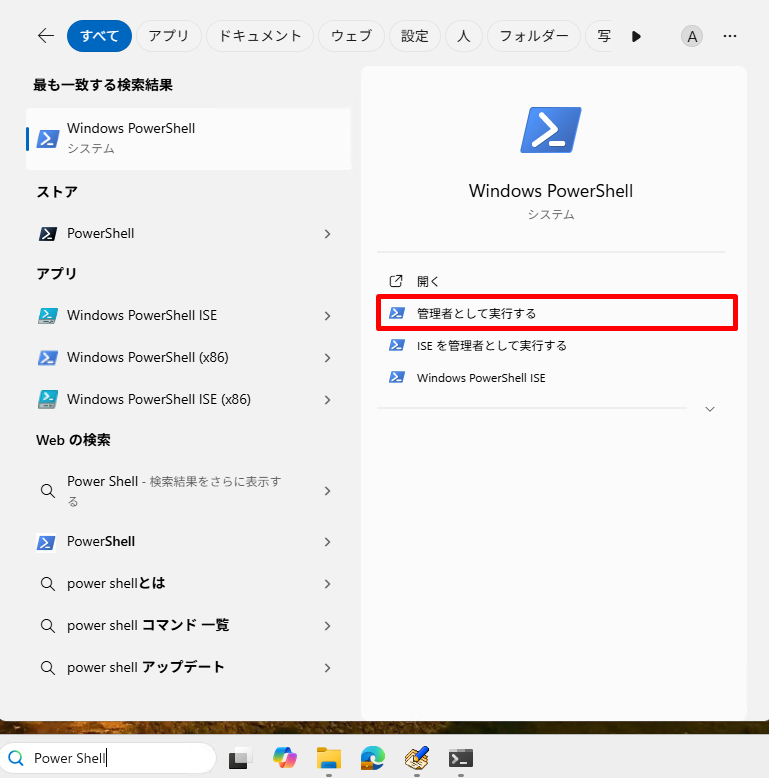Switch to the 人 filter tab
The image size is (769, 778).
coord(464,36)
